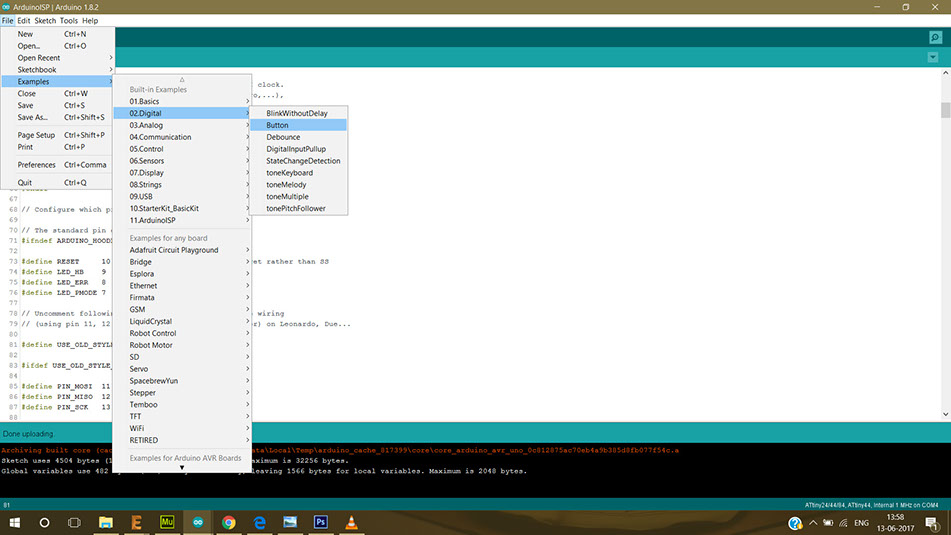Open the 09.USB examples entry
The height and width of the screenshot is (535, 951).
click(182, 197)
